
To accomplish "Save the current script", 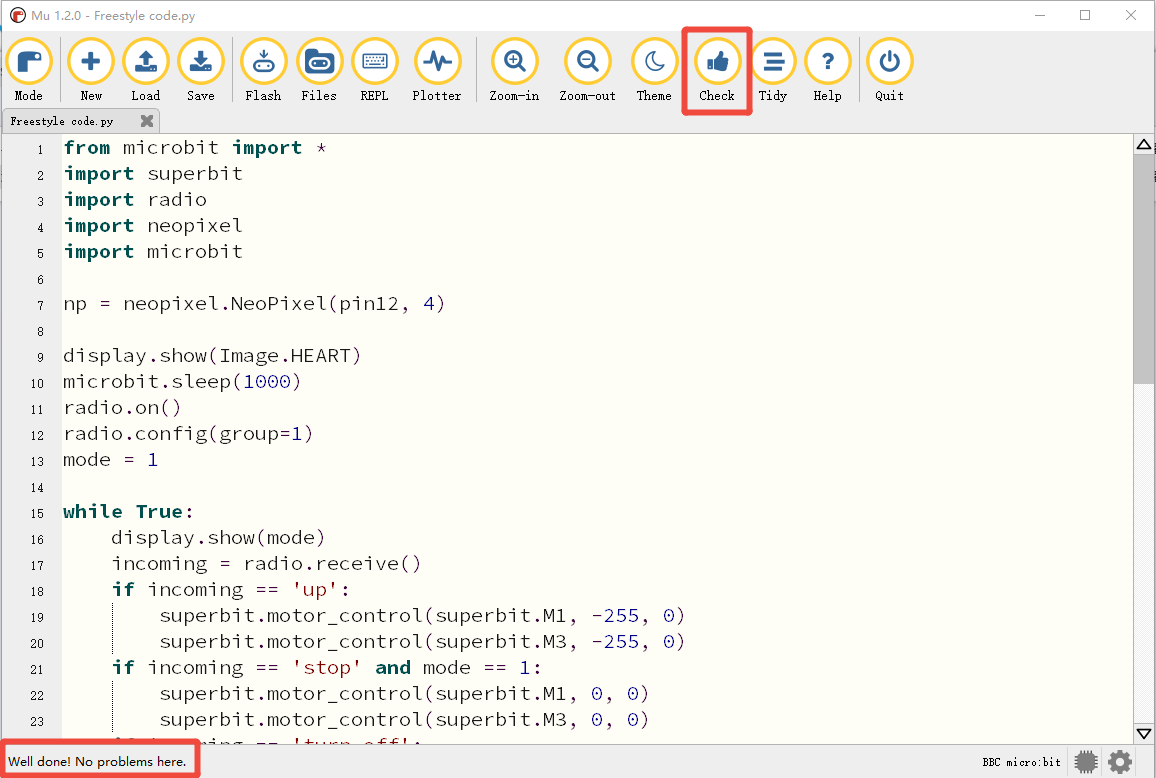I will (x=201, y=70).
